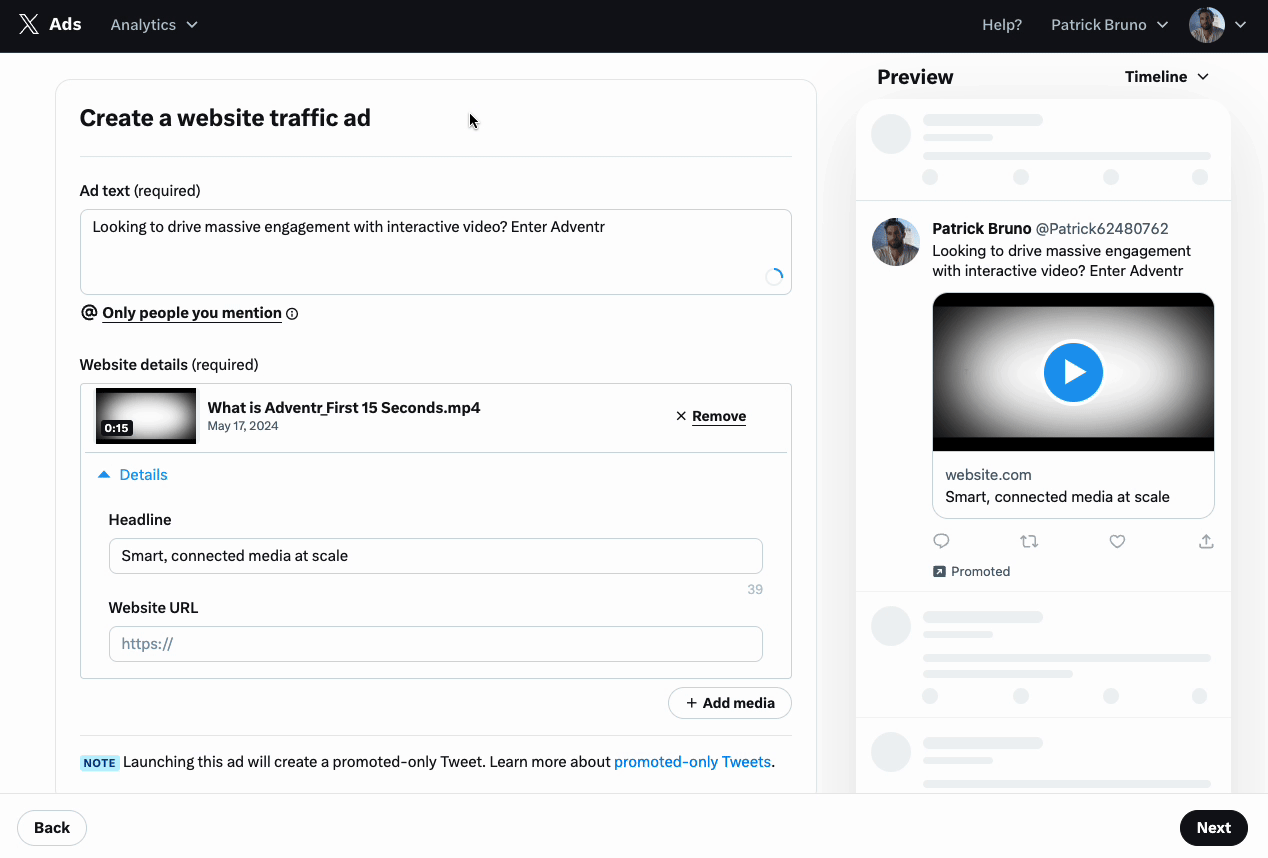Click the website.com card link in preview

[988, 475]
